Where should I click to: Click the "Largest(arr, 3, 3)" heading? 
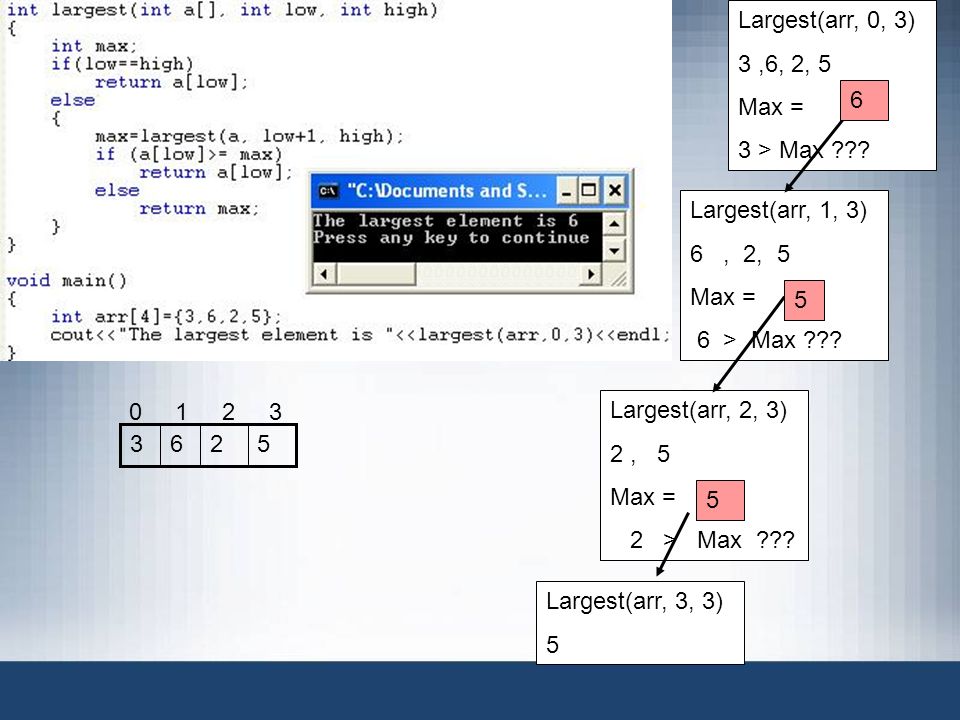tap(634, 601)
